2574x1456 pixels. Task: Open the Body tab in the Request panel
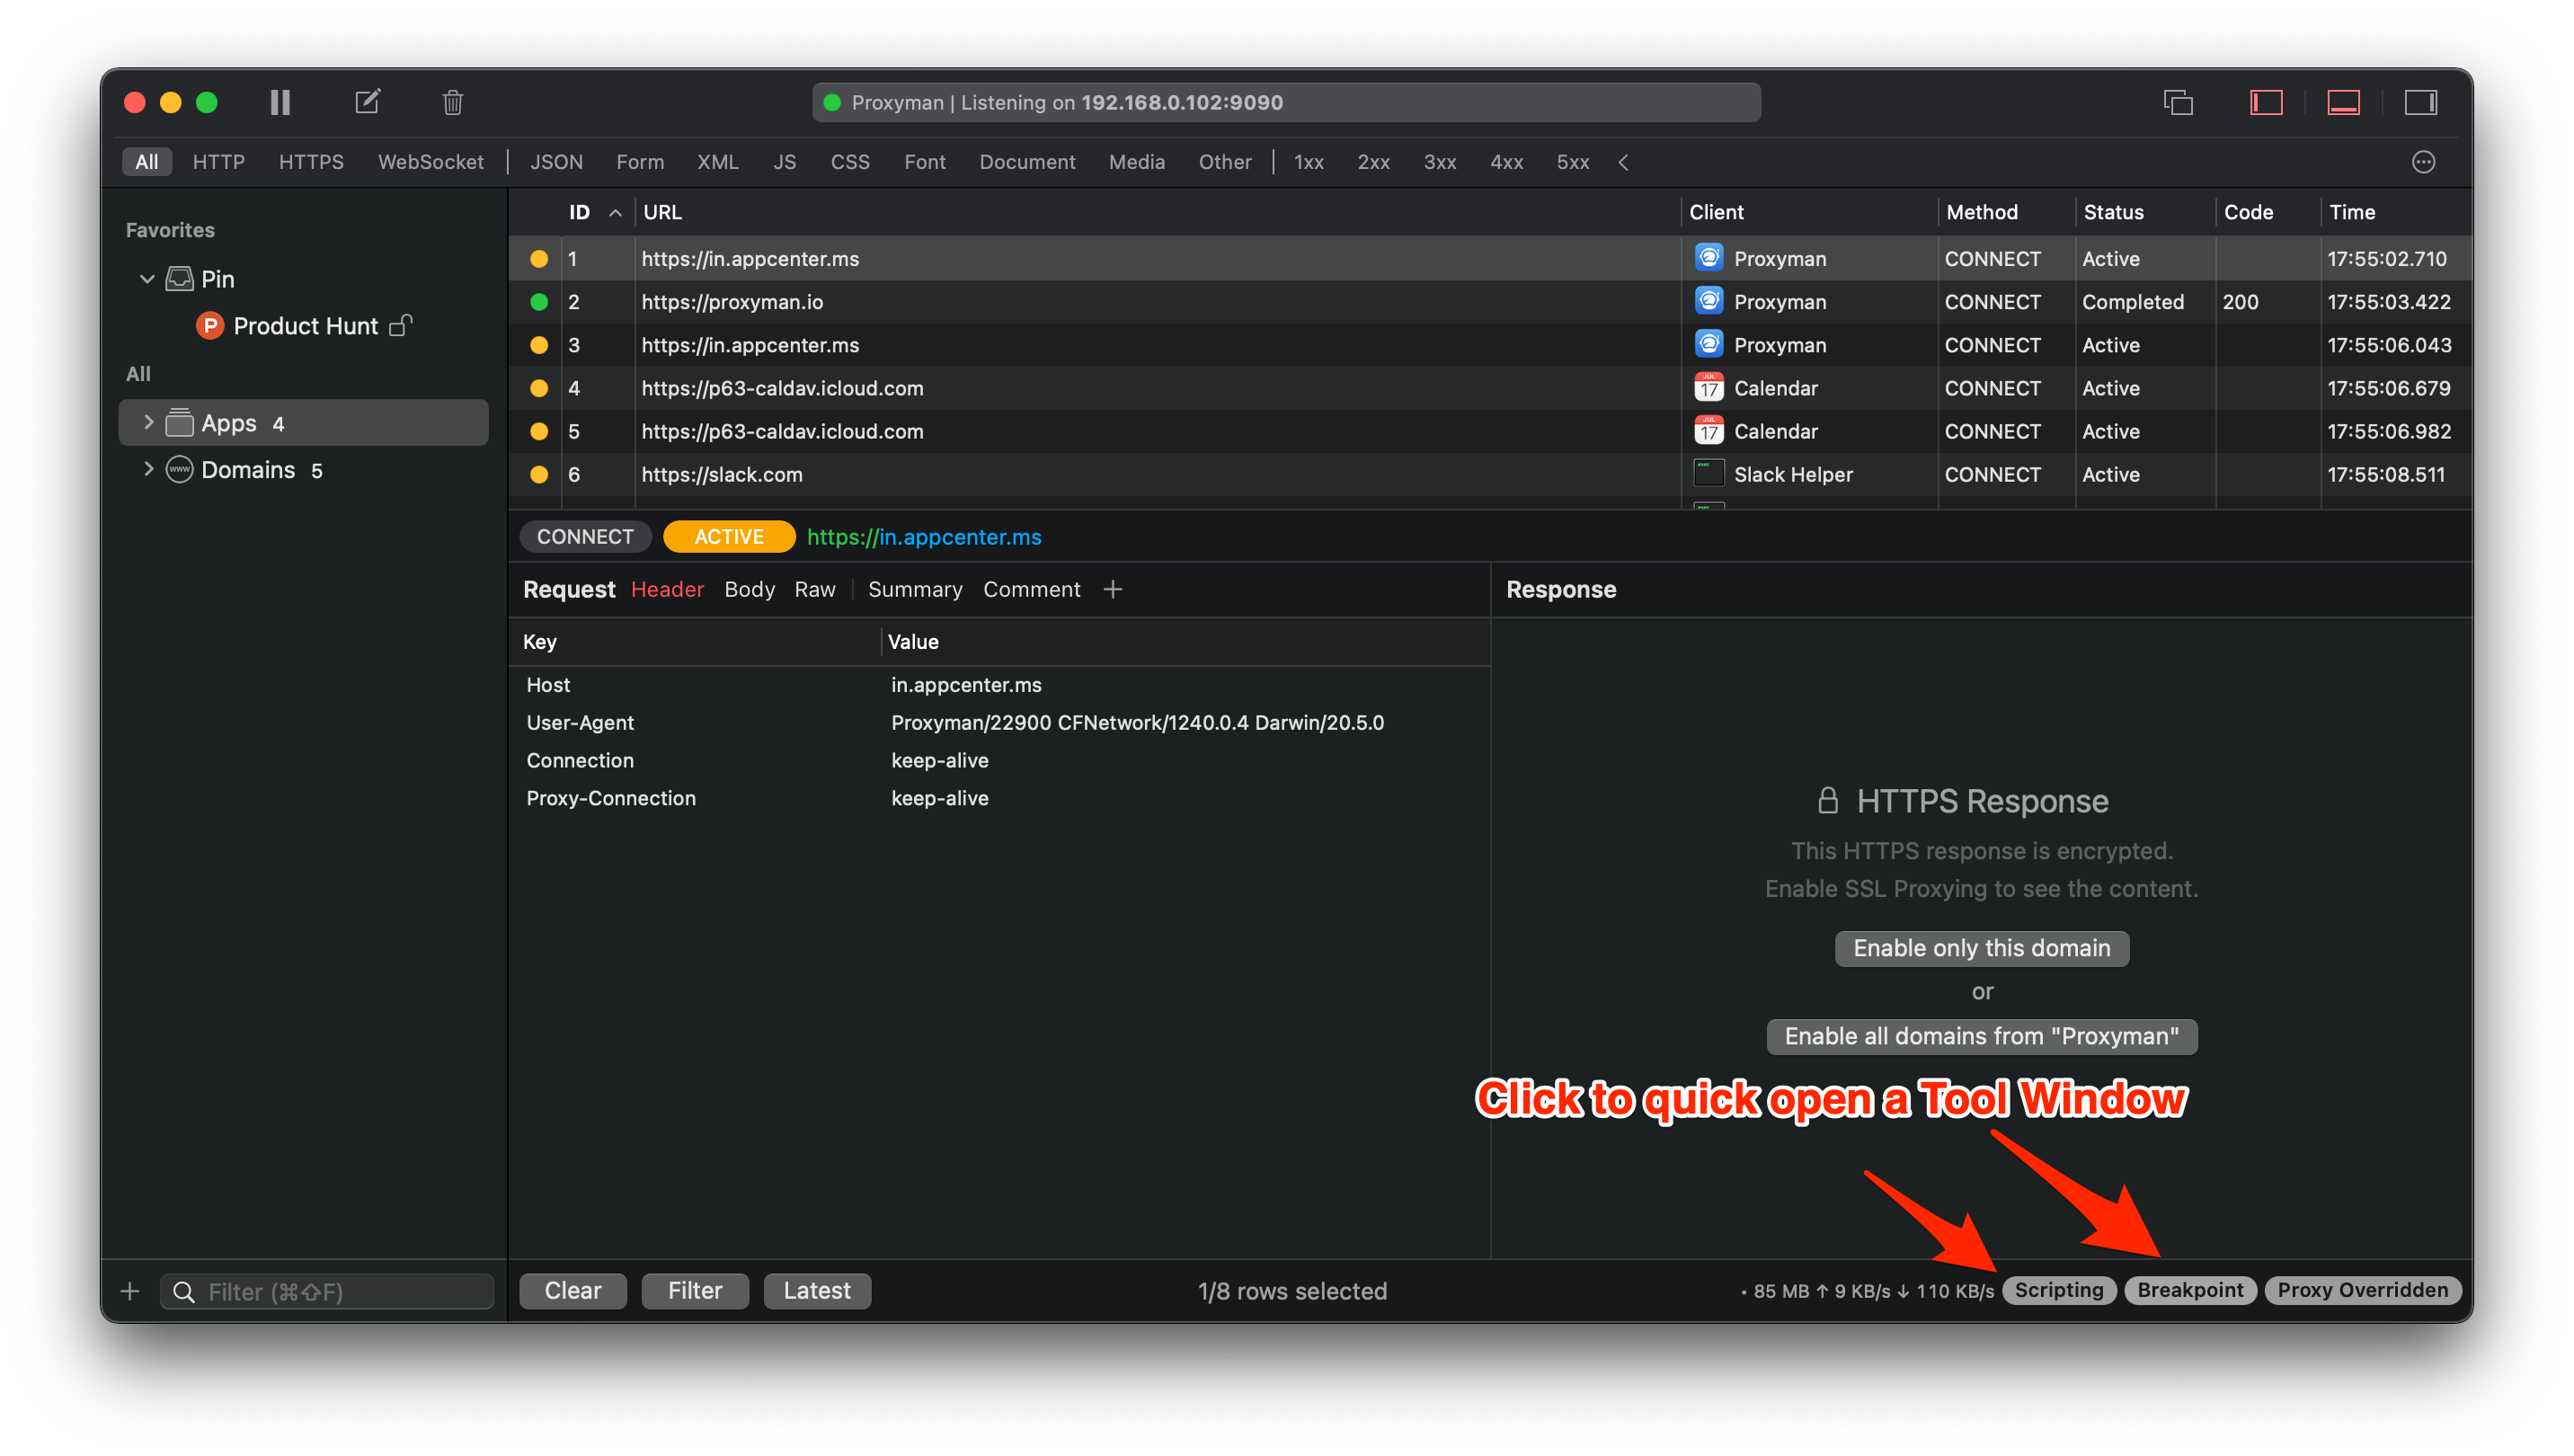[x=749, y=589]
